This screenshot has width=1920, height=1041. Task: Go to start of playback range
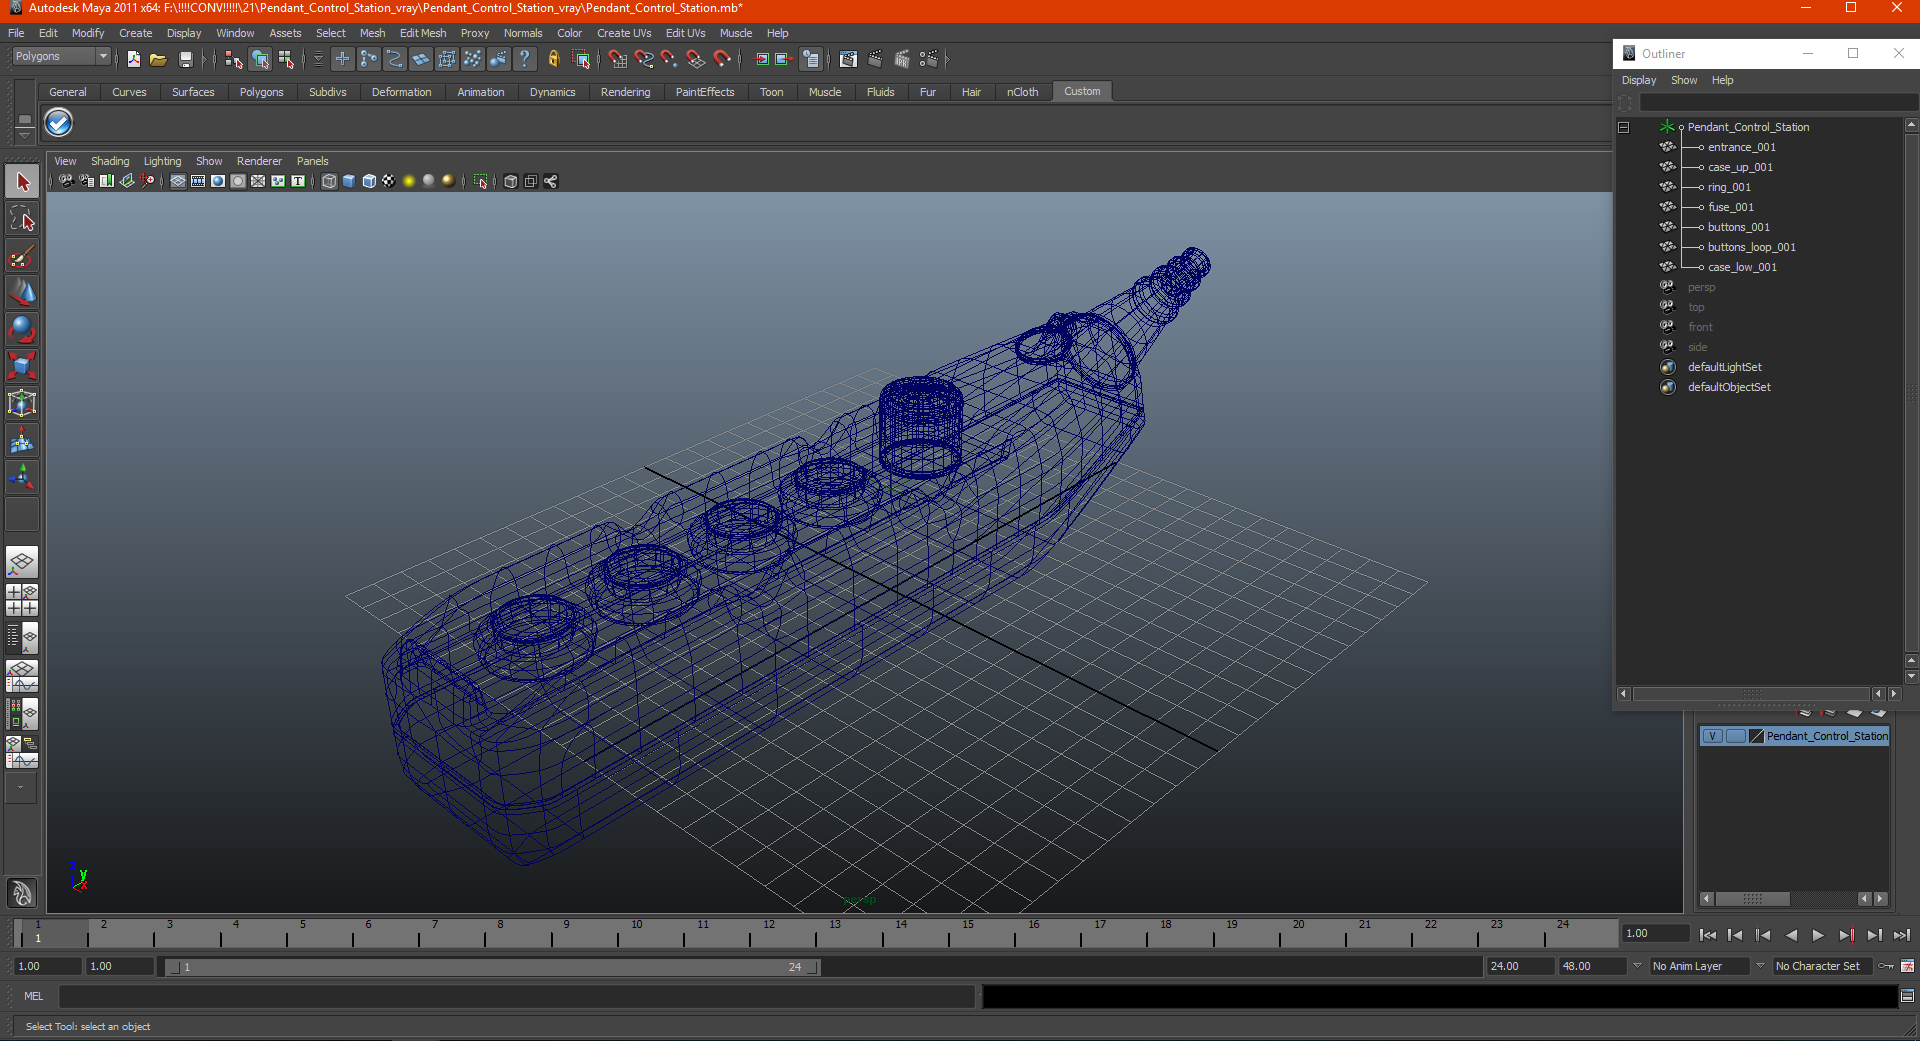(1708, 935)
